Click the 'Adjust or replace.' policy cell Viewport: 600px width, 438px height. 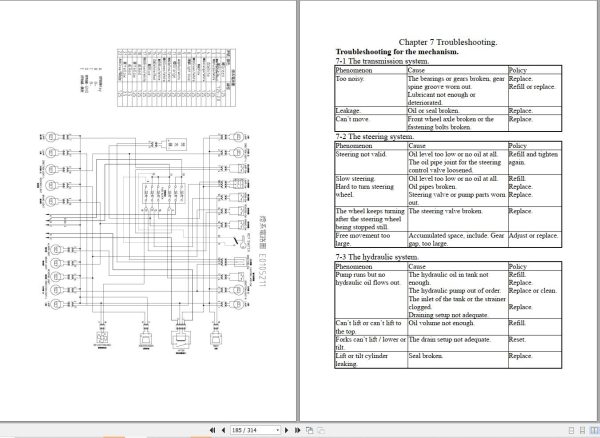(535, 239)
